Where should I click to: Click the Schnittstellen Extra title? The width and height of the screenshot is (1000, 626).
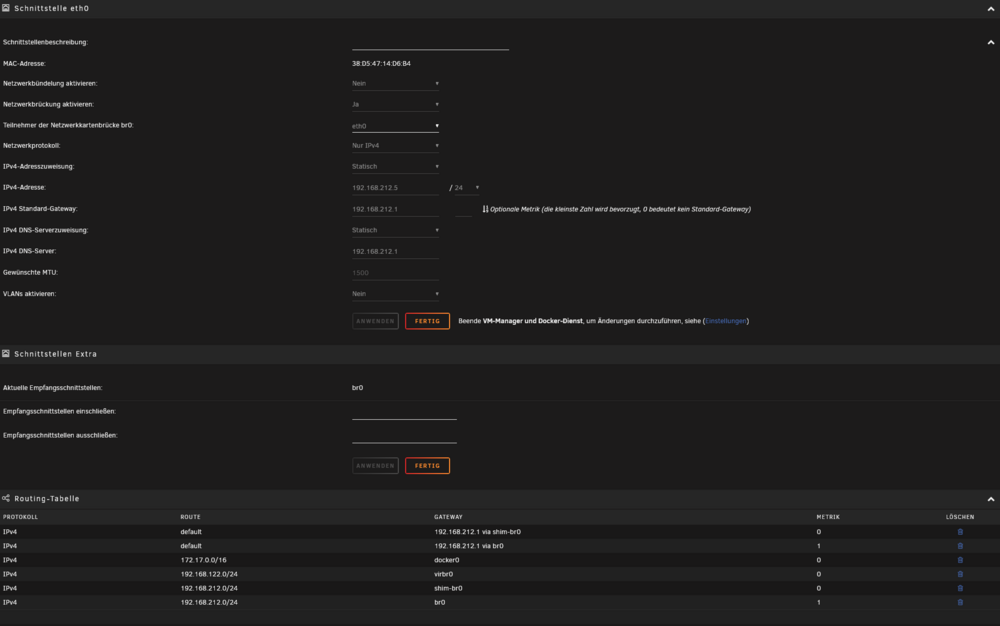click(x=55, y=354)
